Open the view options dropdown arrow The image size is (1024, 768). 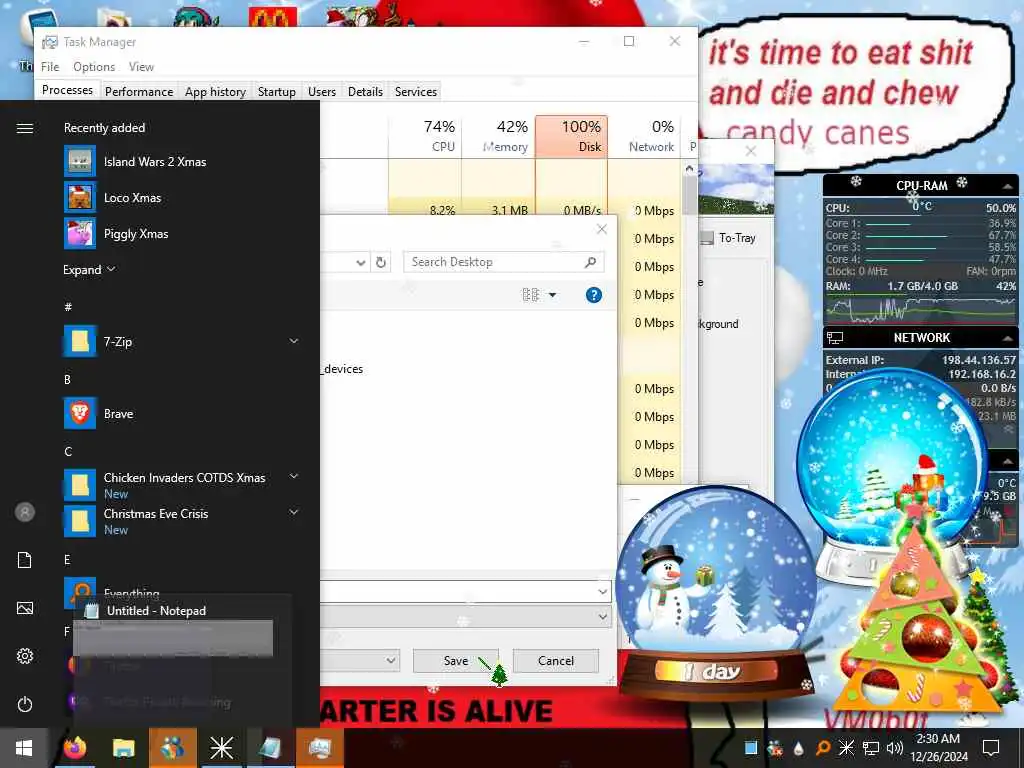pos(552,295)
